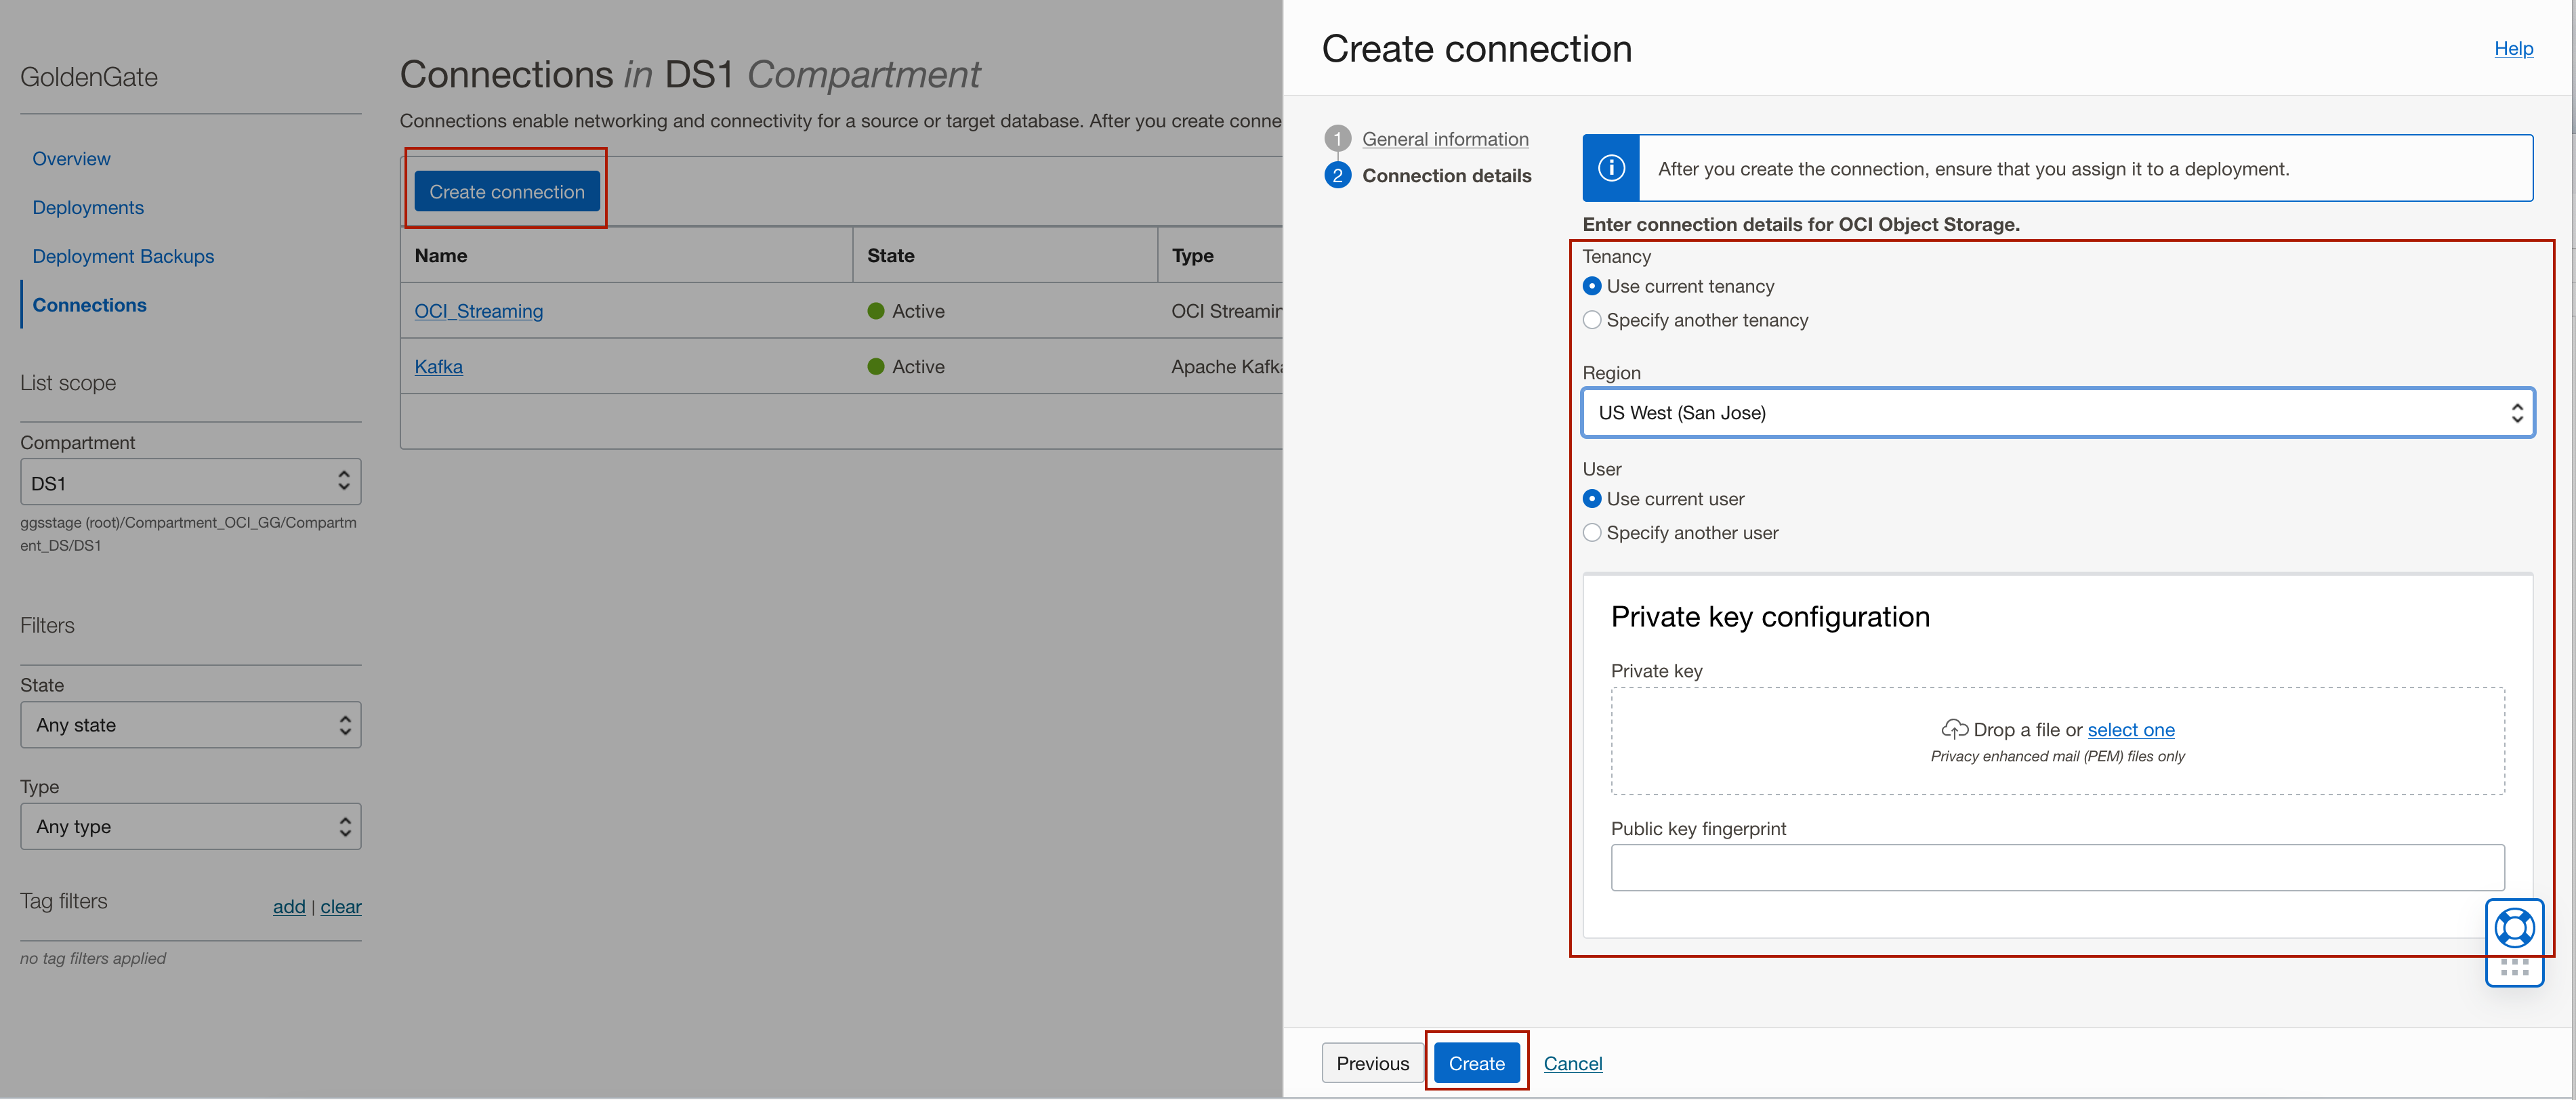Go to Deployment Backups sidebar item

pos(123,256)
